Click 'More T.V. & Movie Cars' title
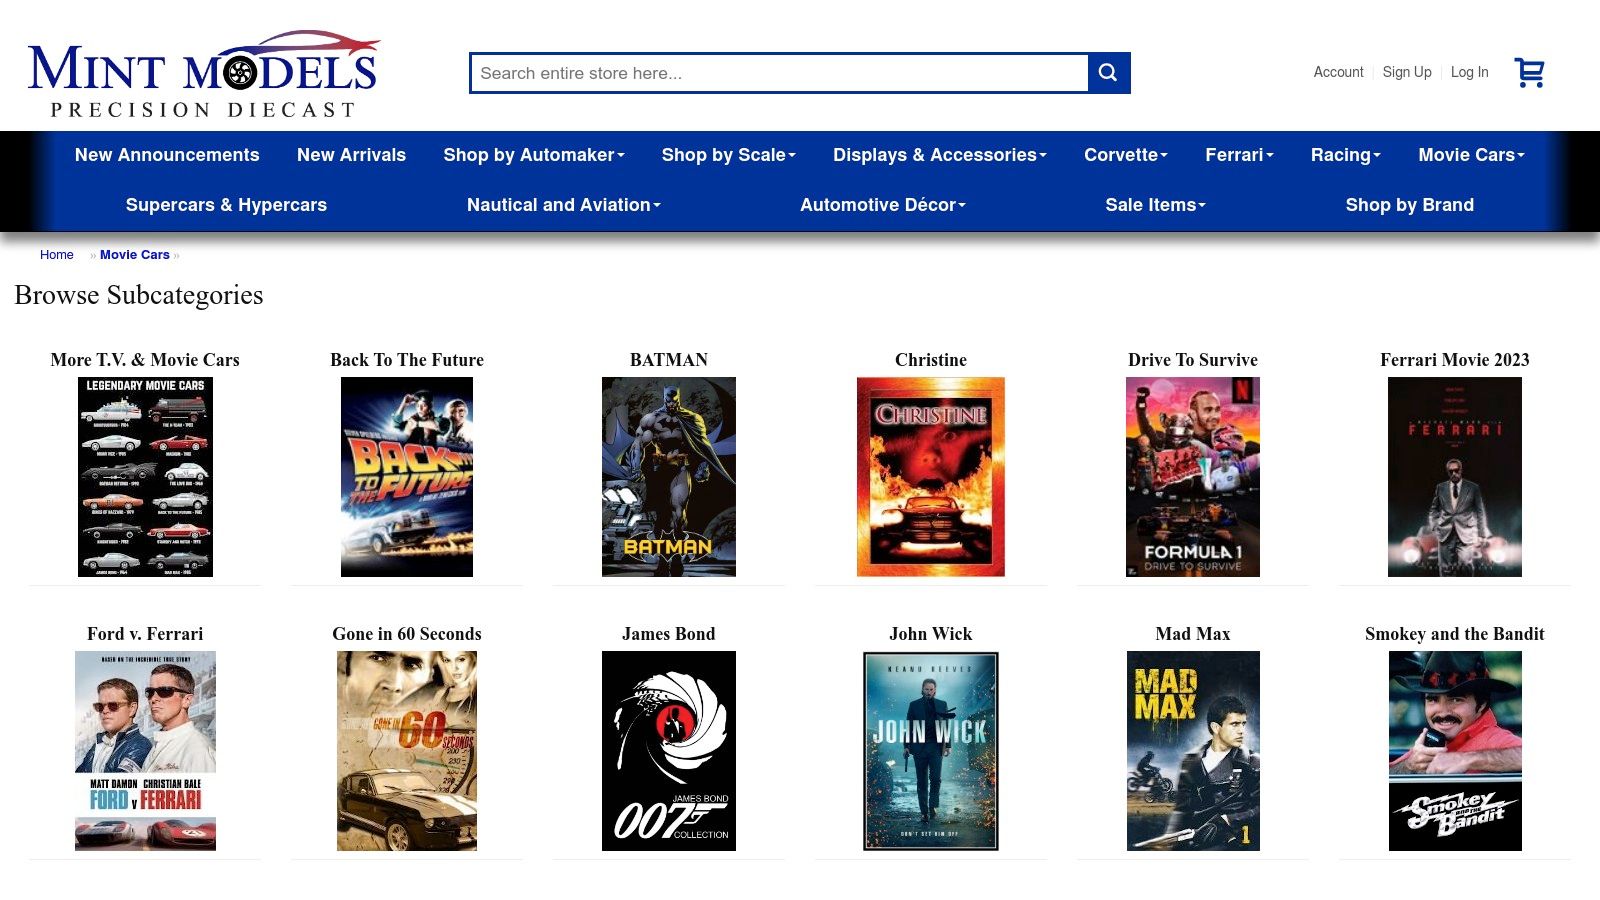 pos(145,360)
